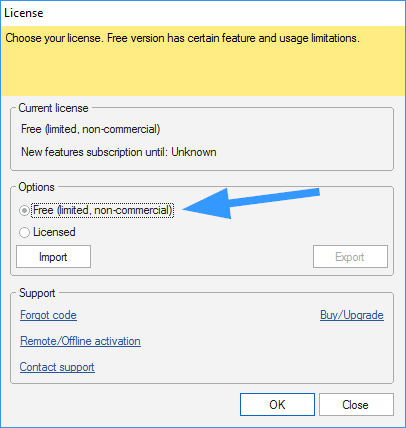Click the current license status text under Current license

tap(91, 129)
